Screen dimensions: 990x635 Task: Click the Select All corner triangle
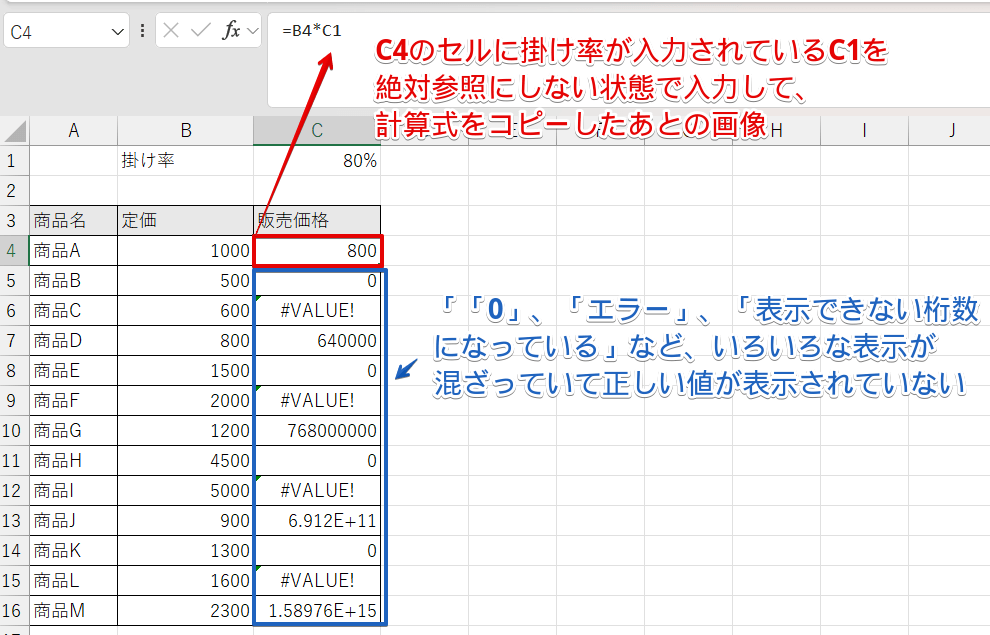coord(15,131)
